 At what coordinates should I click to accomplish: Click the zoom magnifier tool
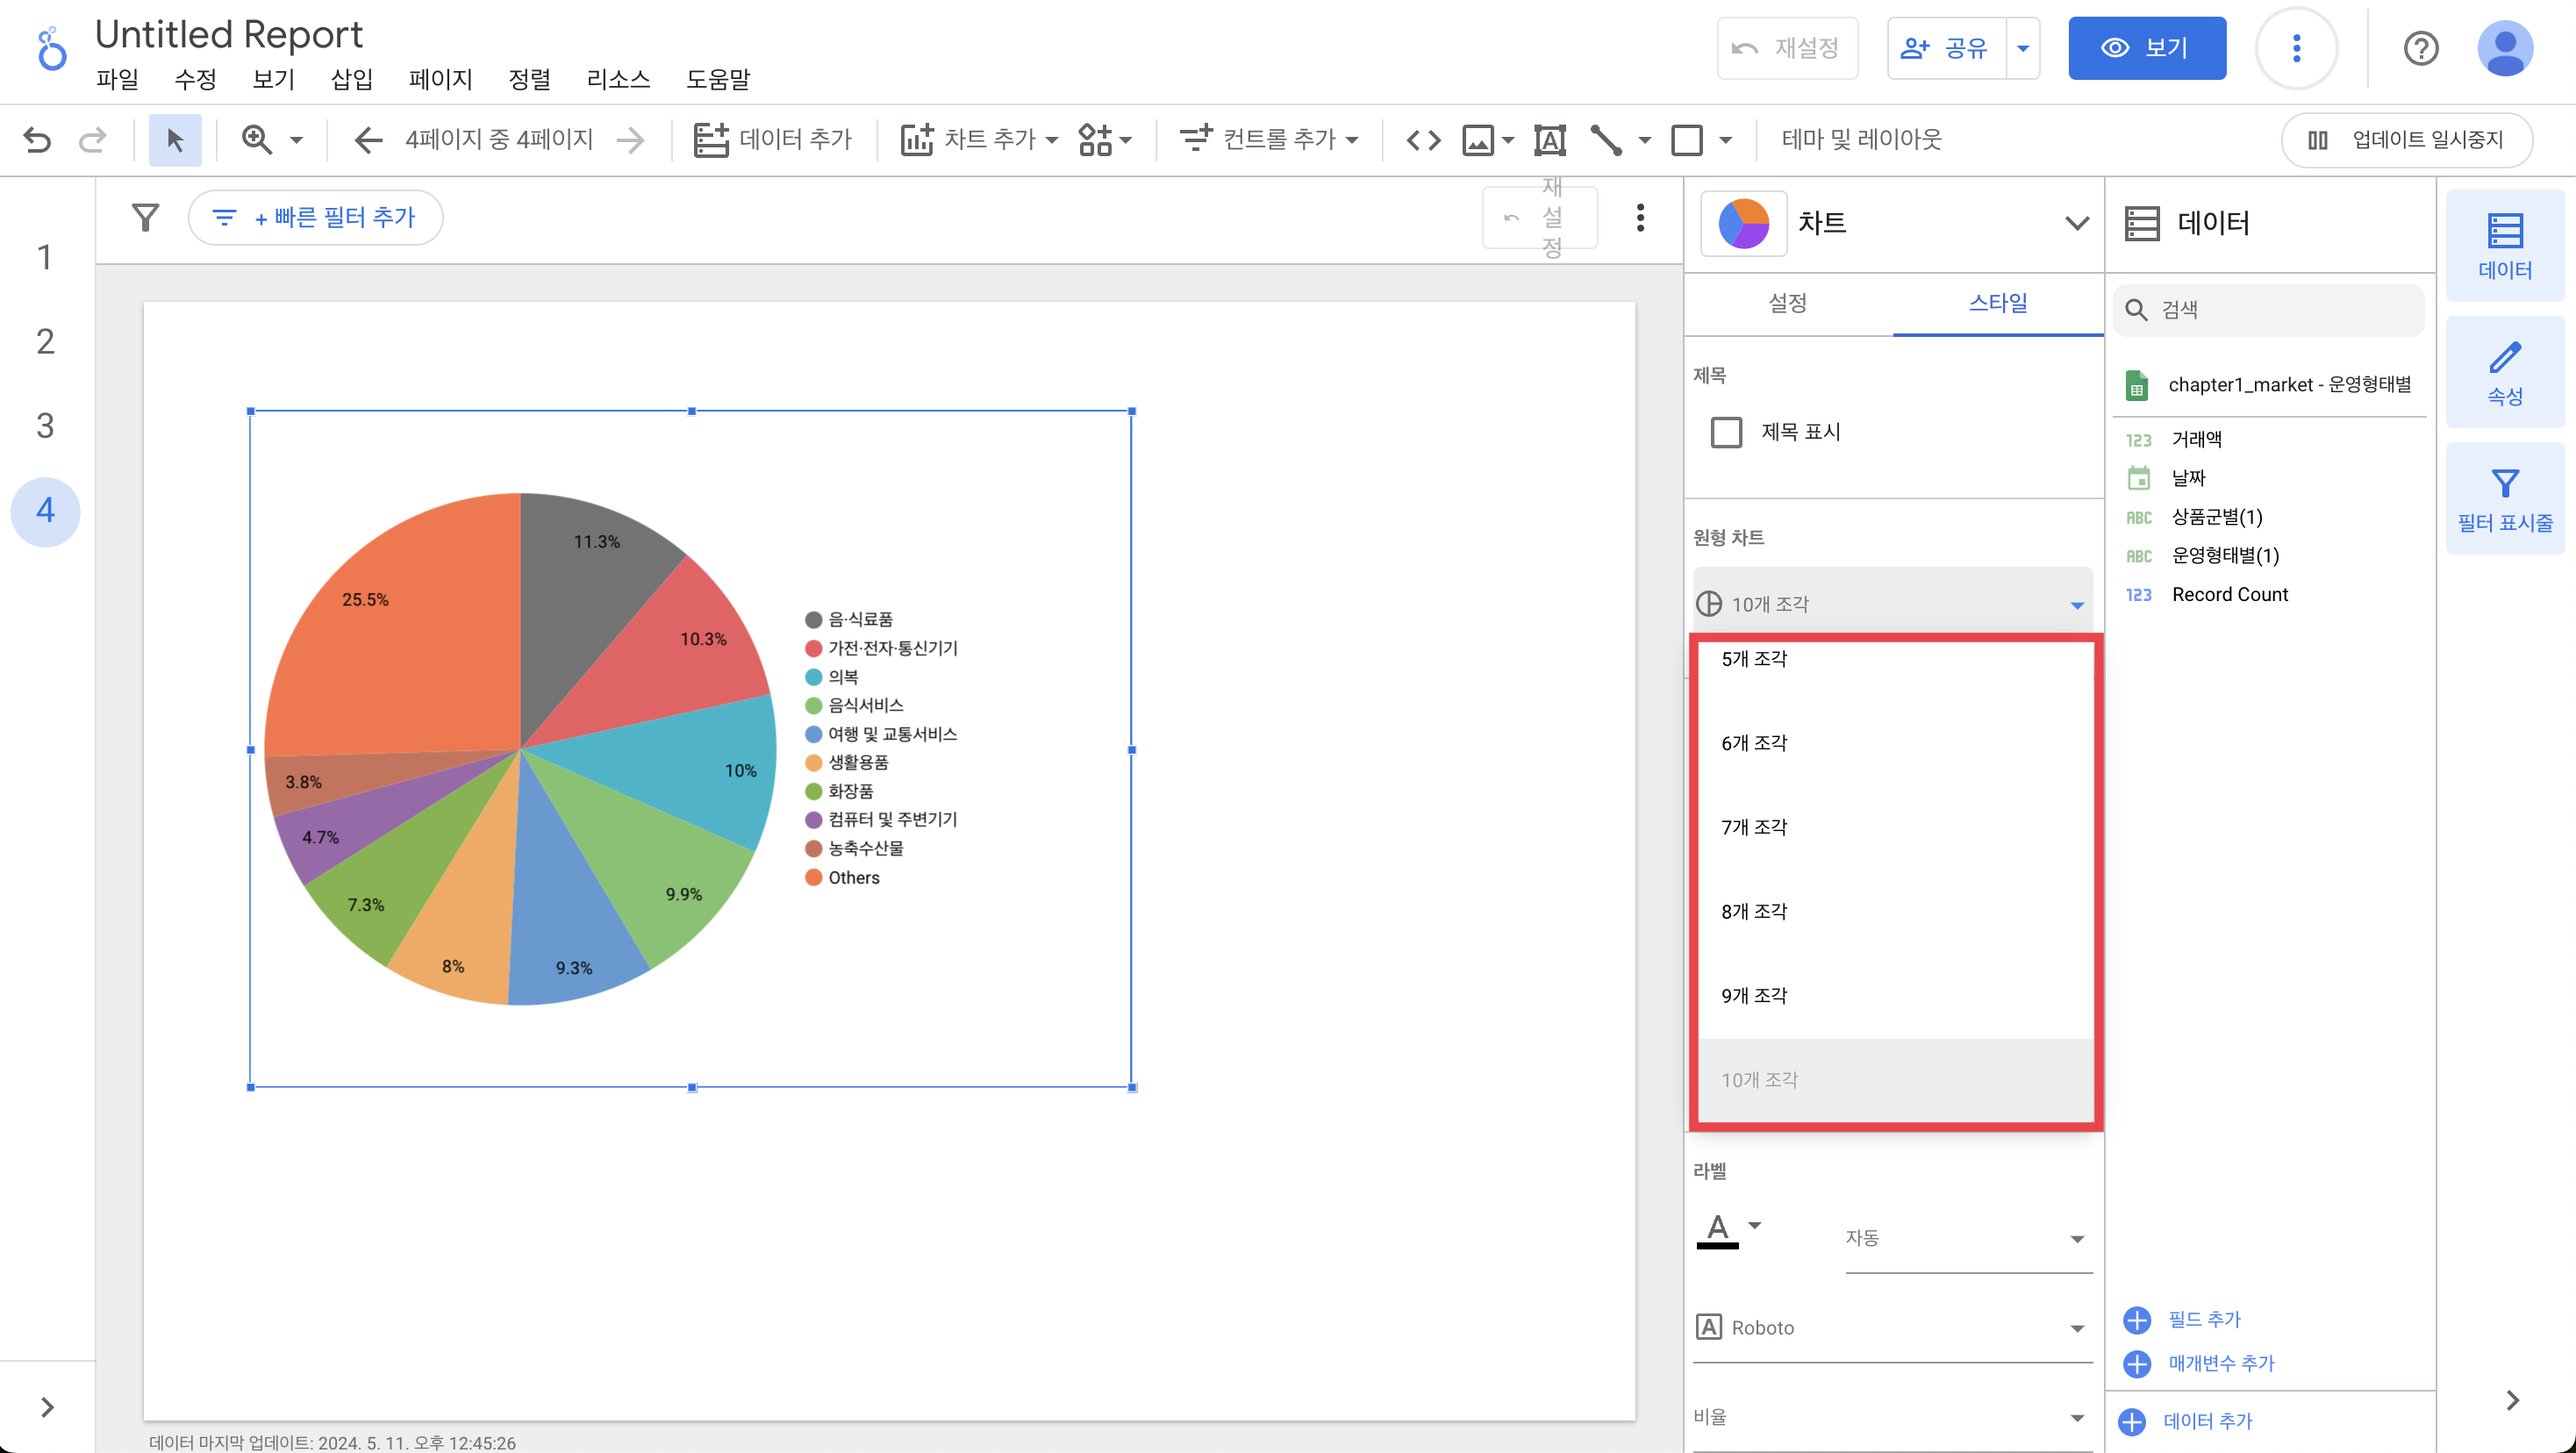[x=257, y=139]
